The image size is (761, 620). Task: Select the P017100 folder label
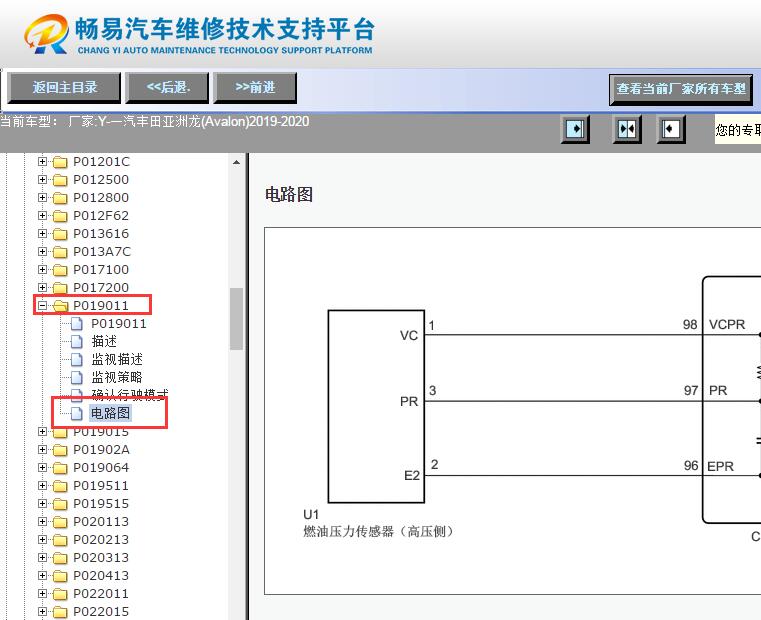101,269
